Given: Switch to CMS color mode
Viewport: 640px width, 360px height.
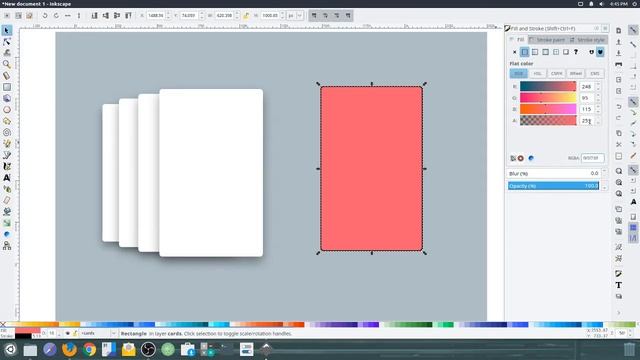Looking at the screenshot, I should pyautogui.click(x=595, y=73).
